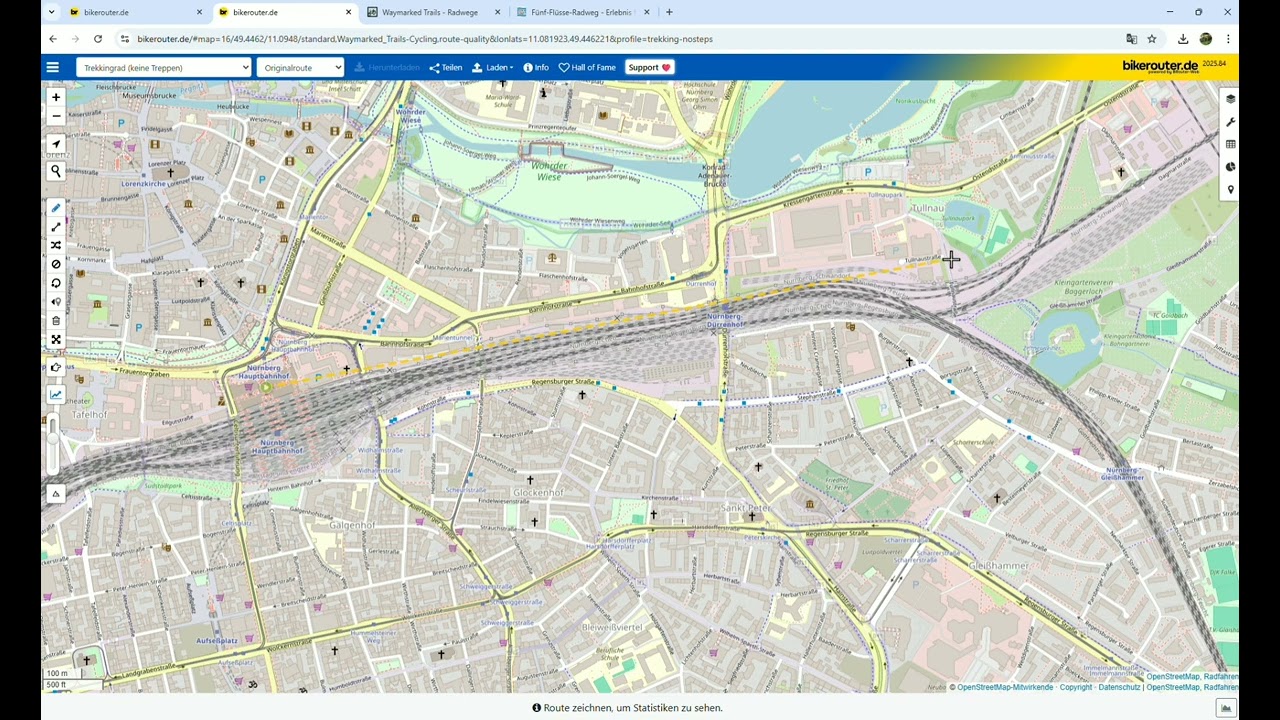Image resolution: width=1280 pixels, height=720 pixels.
Task: Open the Originalroute alternative dropdown
Action: coord(300,67)
